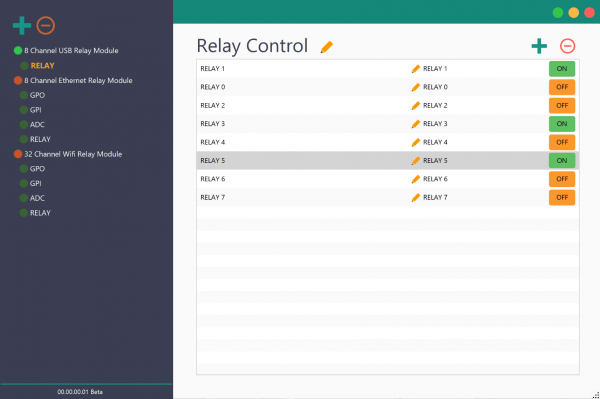
Task: Click yellow window control circle
Action: pyautogui.click(x=574, y=13)
